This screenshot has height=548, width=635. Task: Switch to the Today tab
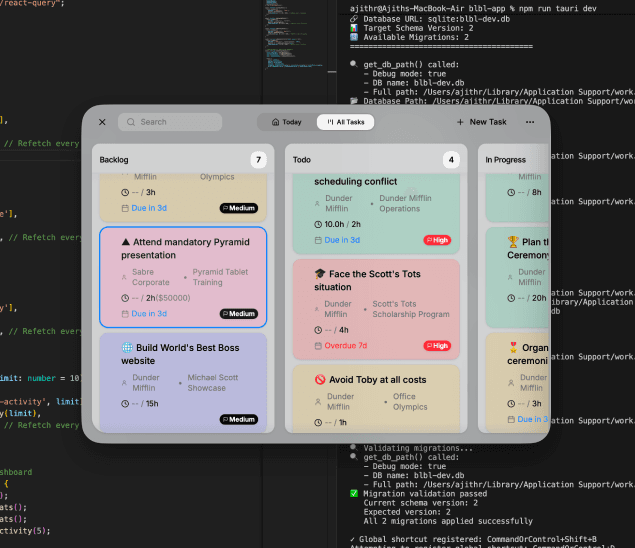(x=286, y=122)
